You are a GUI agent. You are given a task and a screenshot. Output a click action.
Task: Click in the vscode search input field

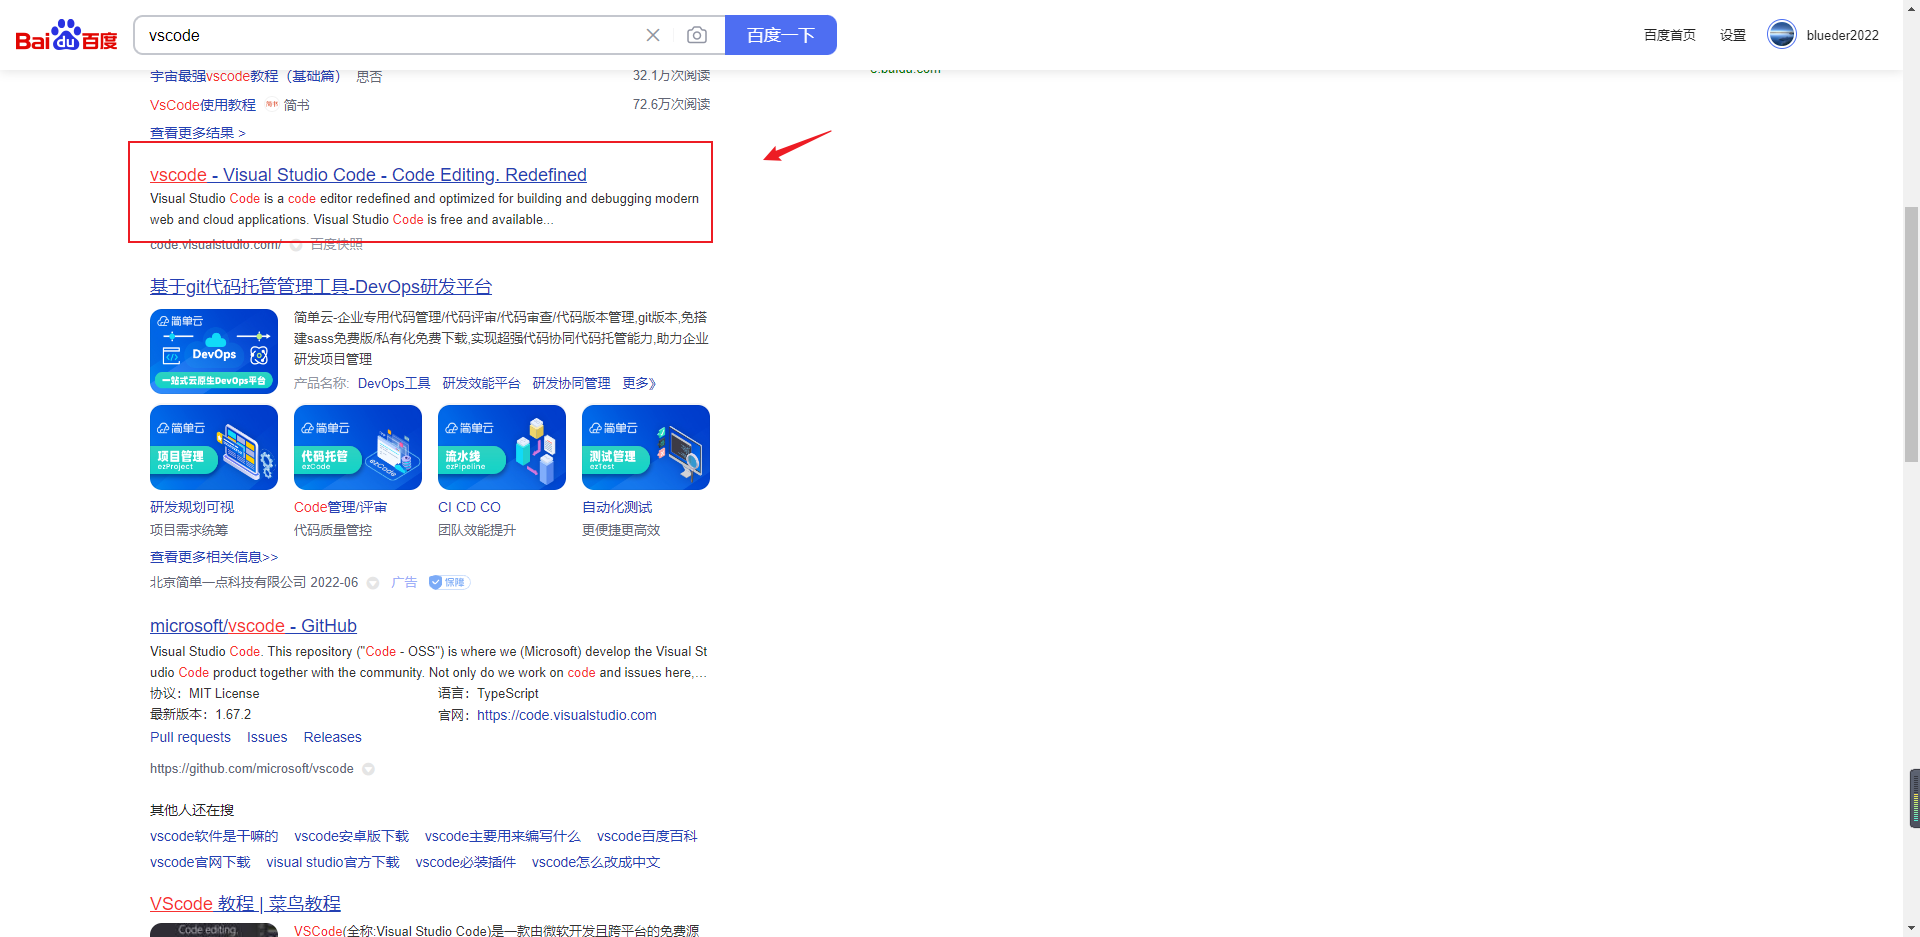pyautogui.click(x=390, y=35)
